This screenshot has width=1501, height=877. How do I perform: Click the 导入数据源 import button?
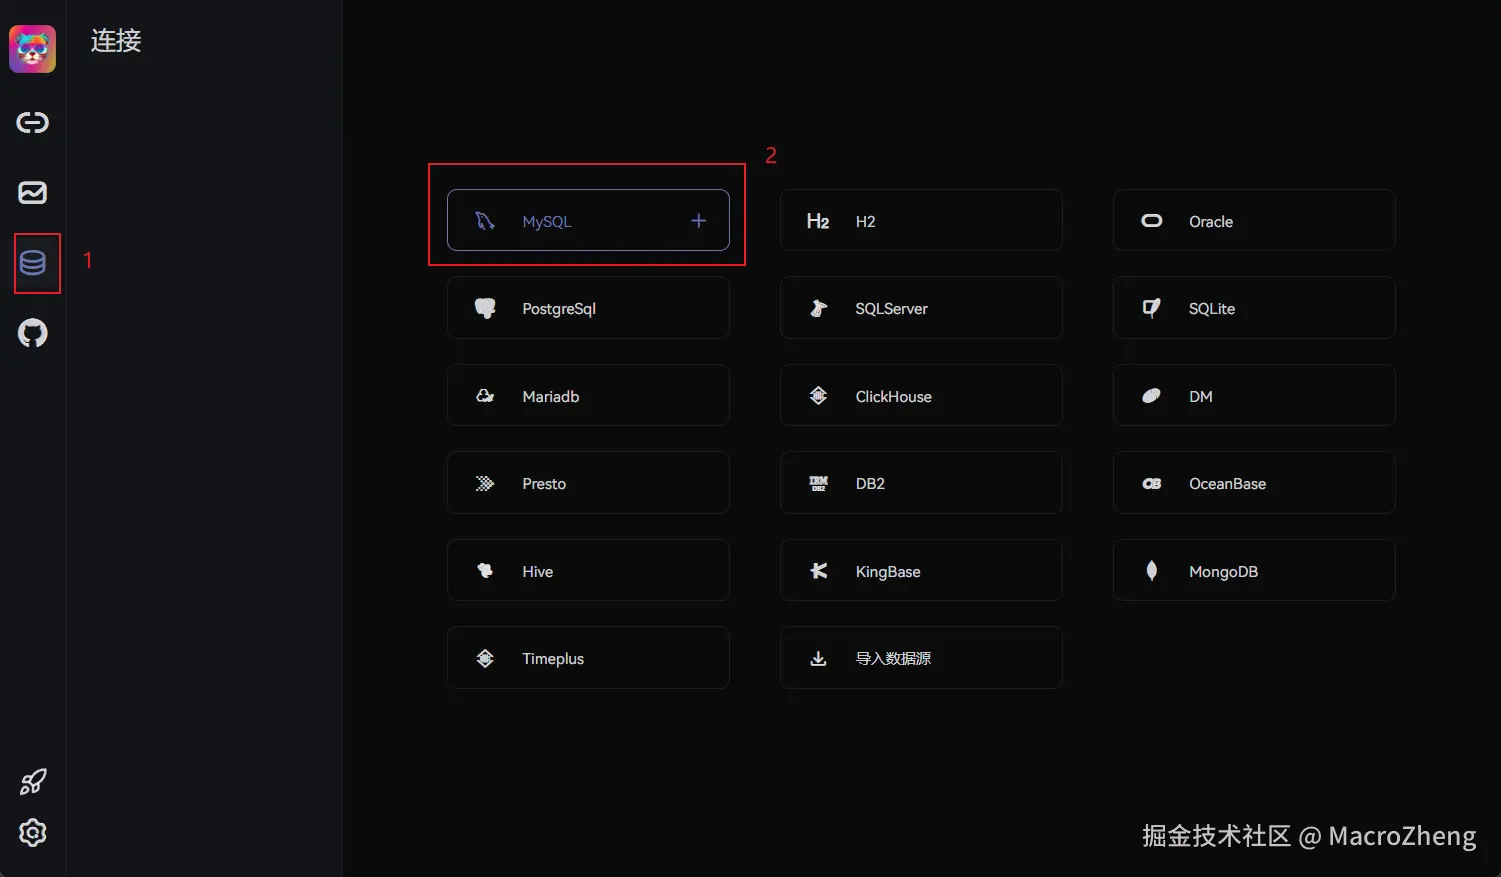tap(920, 658)
